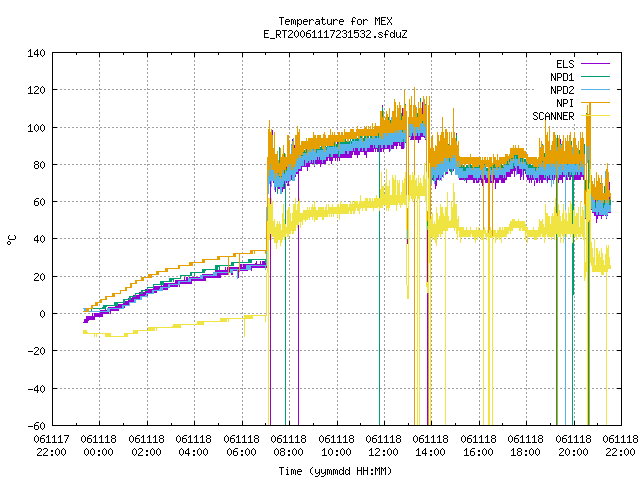
Task: Click the x-axis label '061118 20:00'
Action: point(573,446)
